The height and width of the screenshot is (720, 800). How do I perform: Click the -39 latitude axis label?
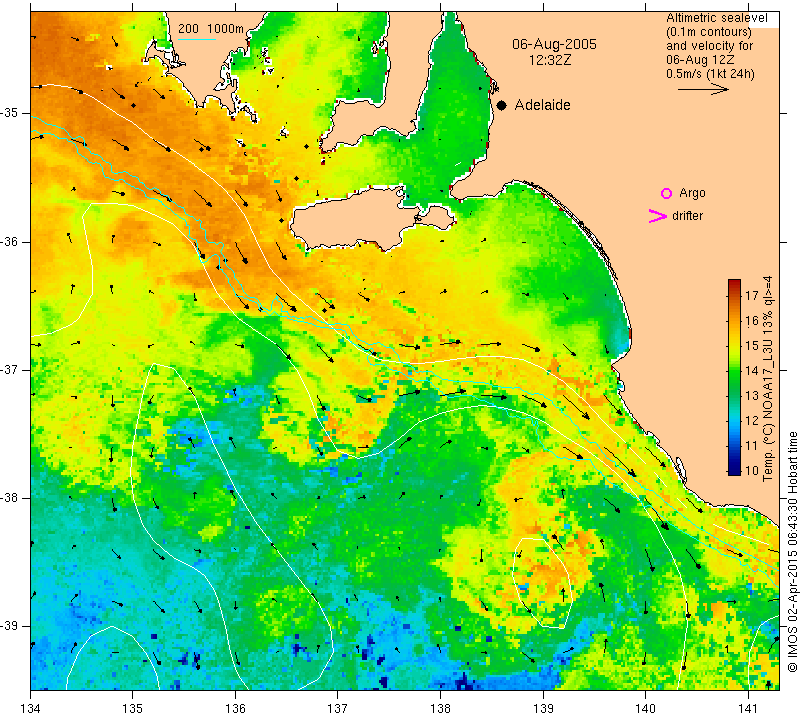pyautogui.click(x=10, y=626)
